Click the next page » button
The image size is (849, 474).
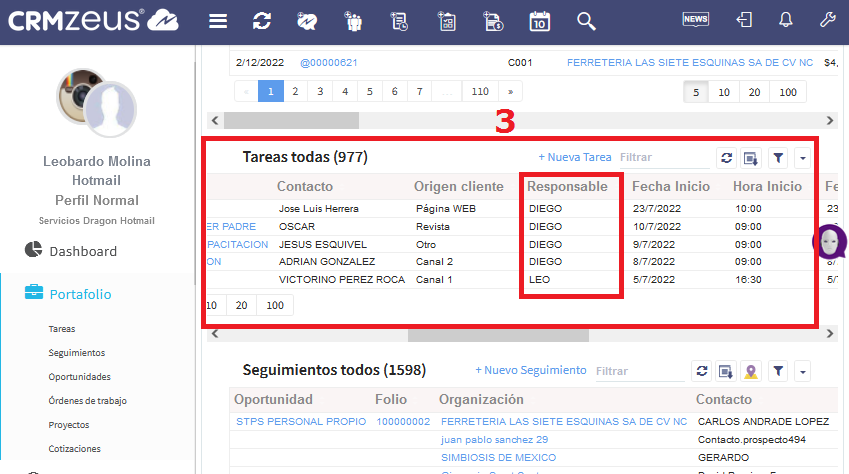coord(510,92)
